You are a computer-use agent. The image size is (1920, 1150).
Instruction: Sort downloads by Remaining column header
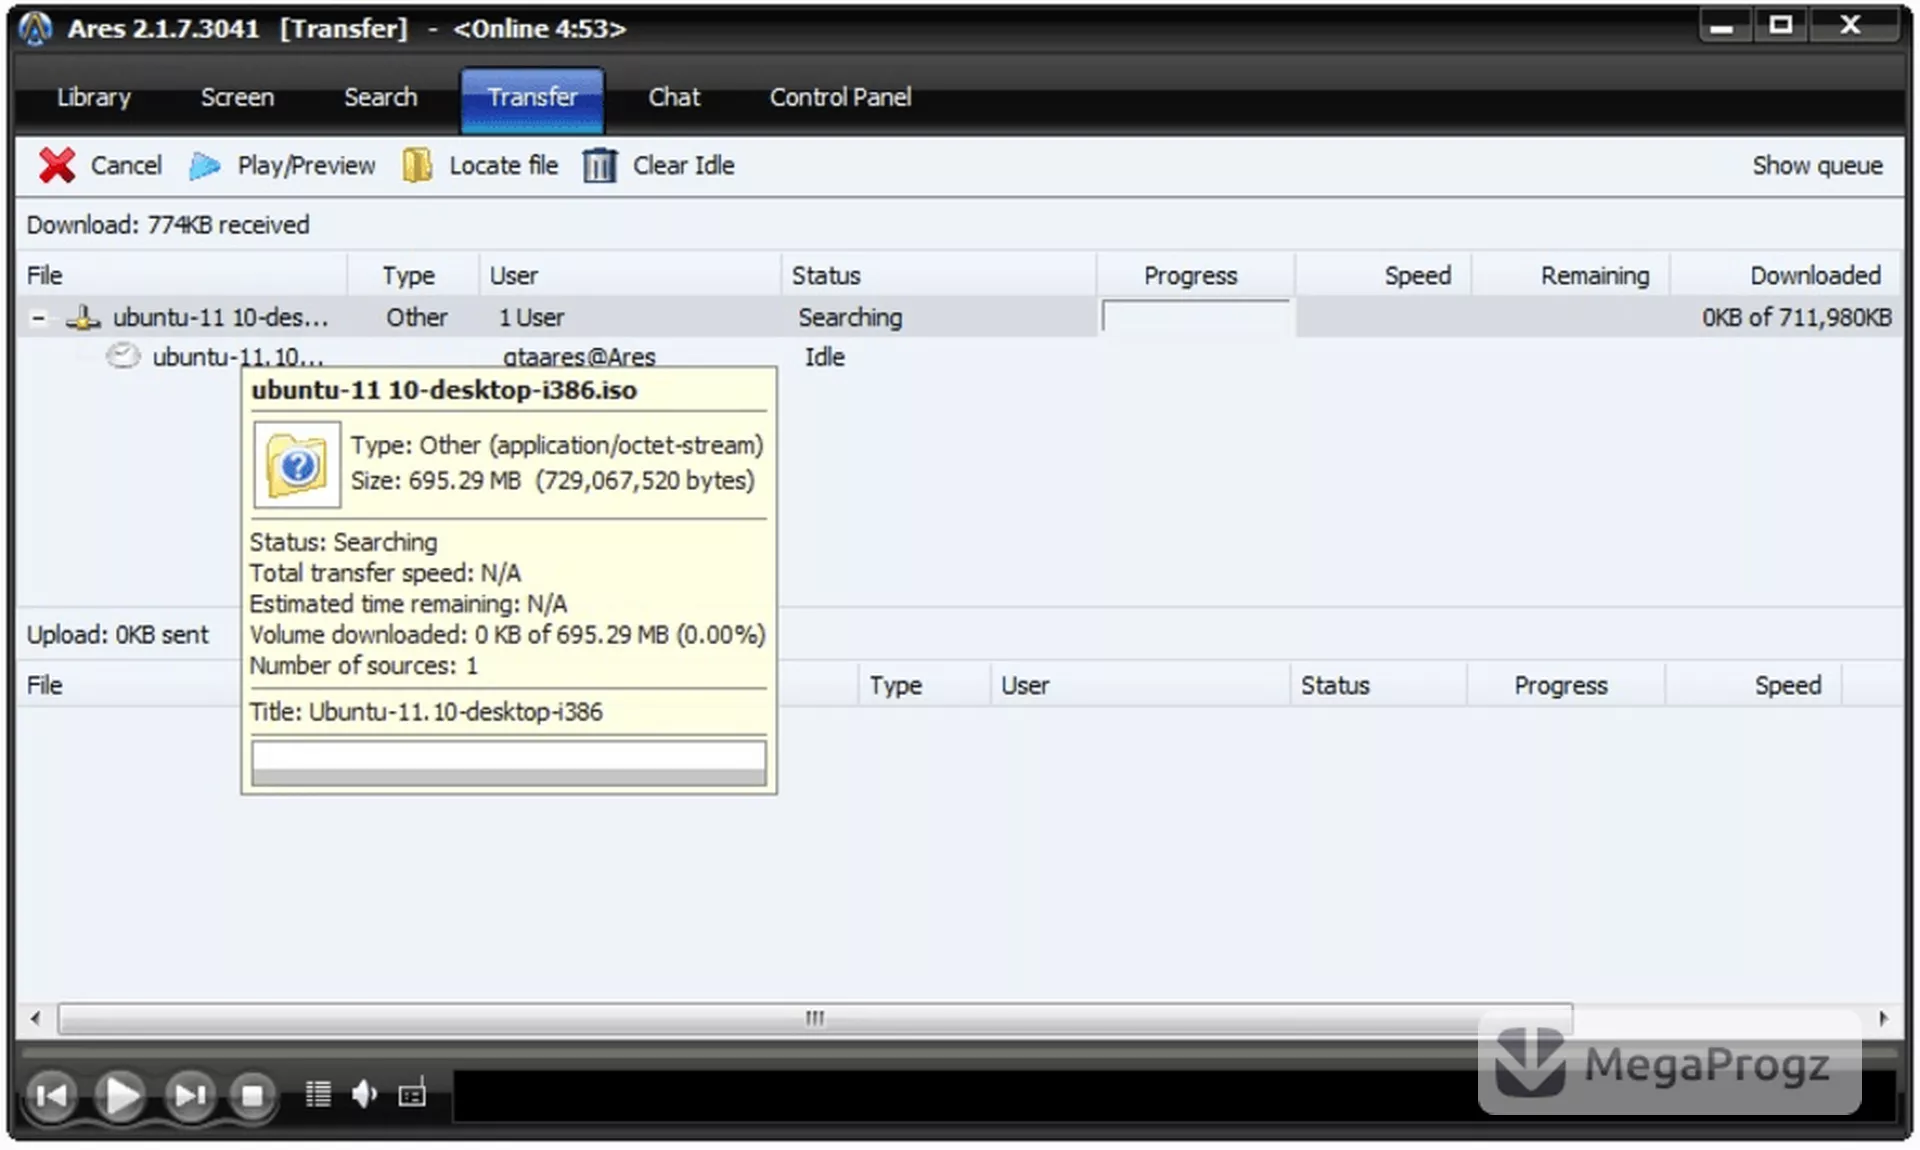click(1570, 275)
